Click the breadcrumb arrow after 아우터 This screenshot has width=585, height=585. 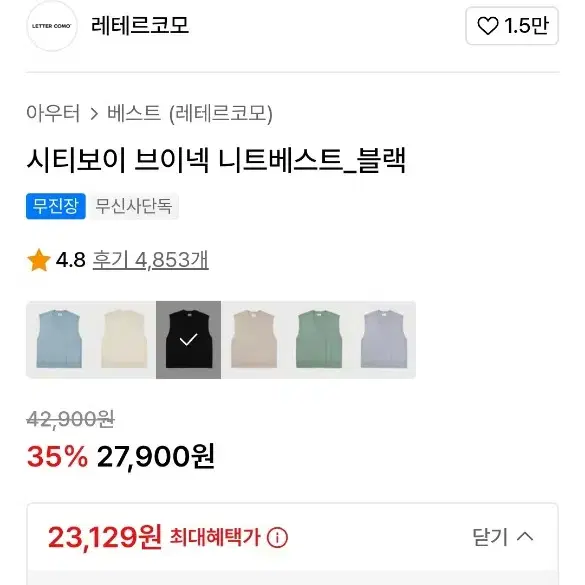tap(94, 114)
